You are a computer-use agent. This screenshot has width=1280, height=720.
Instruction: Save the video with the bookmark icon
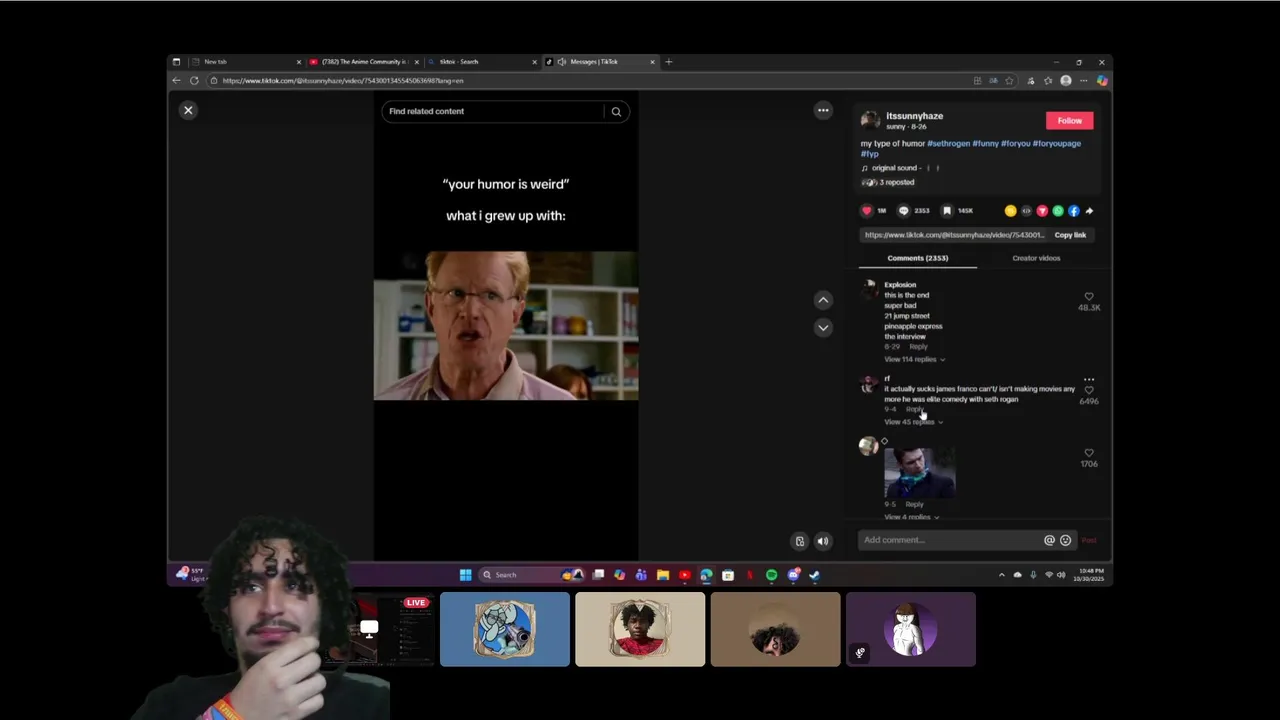(x=947, y=211)
